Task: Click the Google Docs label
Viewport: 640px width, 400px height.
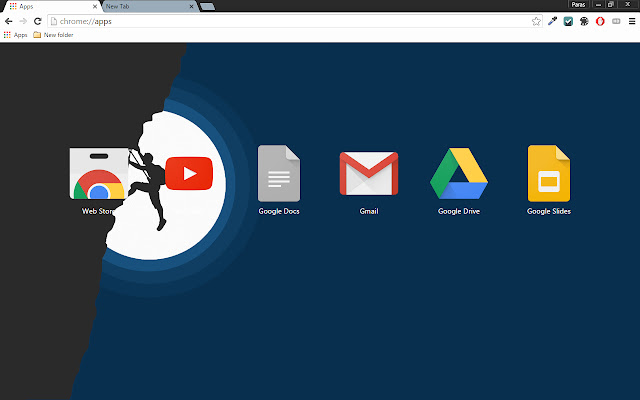Action: (279, 211)
